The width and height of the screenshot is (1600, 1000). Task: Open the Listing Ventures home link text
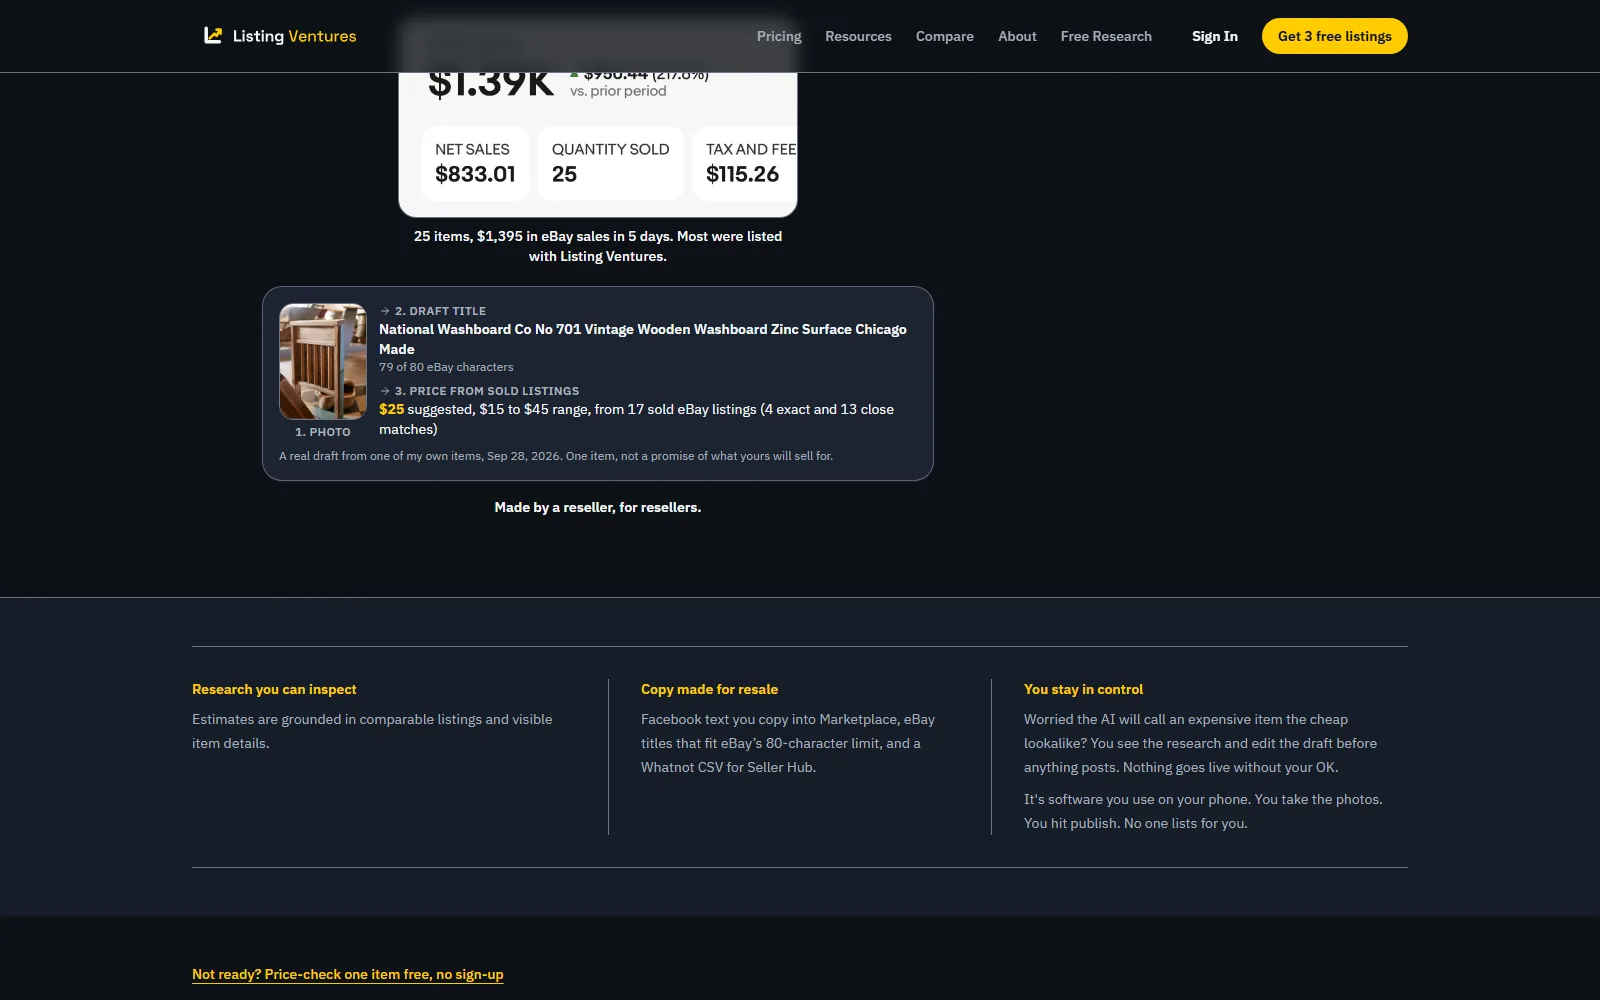click(294, 36)
